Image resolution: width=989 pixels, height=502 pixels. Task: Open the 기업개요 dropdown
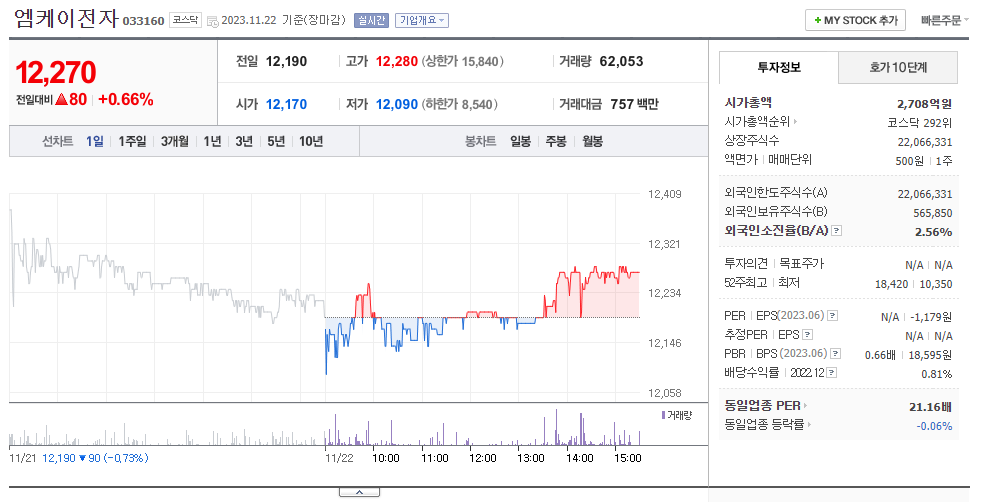coord(422,20)
